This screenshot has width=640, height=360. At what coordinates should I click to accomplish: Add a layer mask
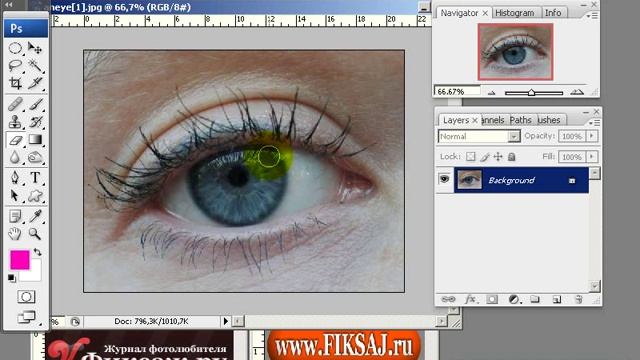point(492,300)
